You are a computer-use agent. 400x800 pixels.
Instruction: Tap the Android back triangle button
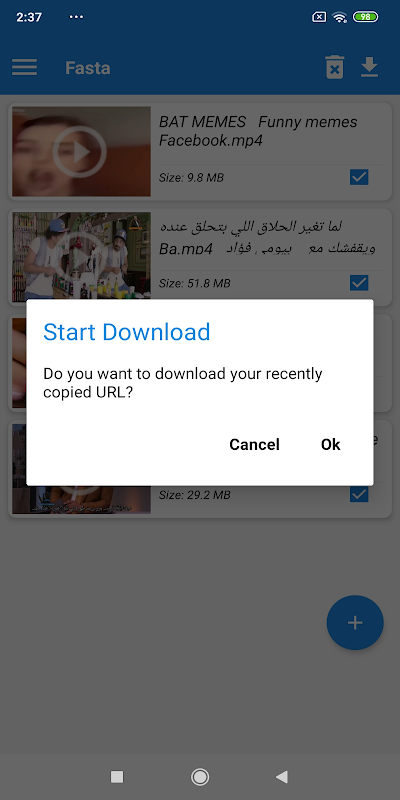click(x=281, y=777)
